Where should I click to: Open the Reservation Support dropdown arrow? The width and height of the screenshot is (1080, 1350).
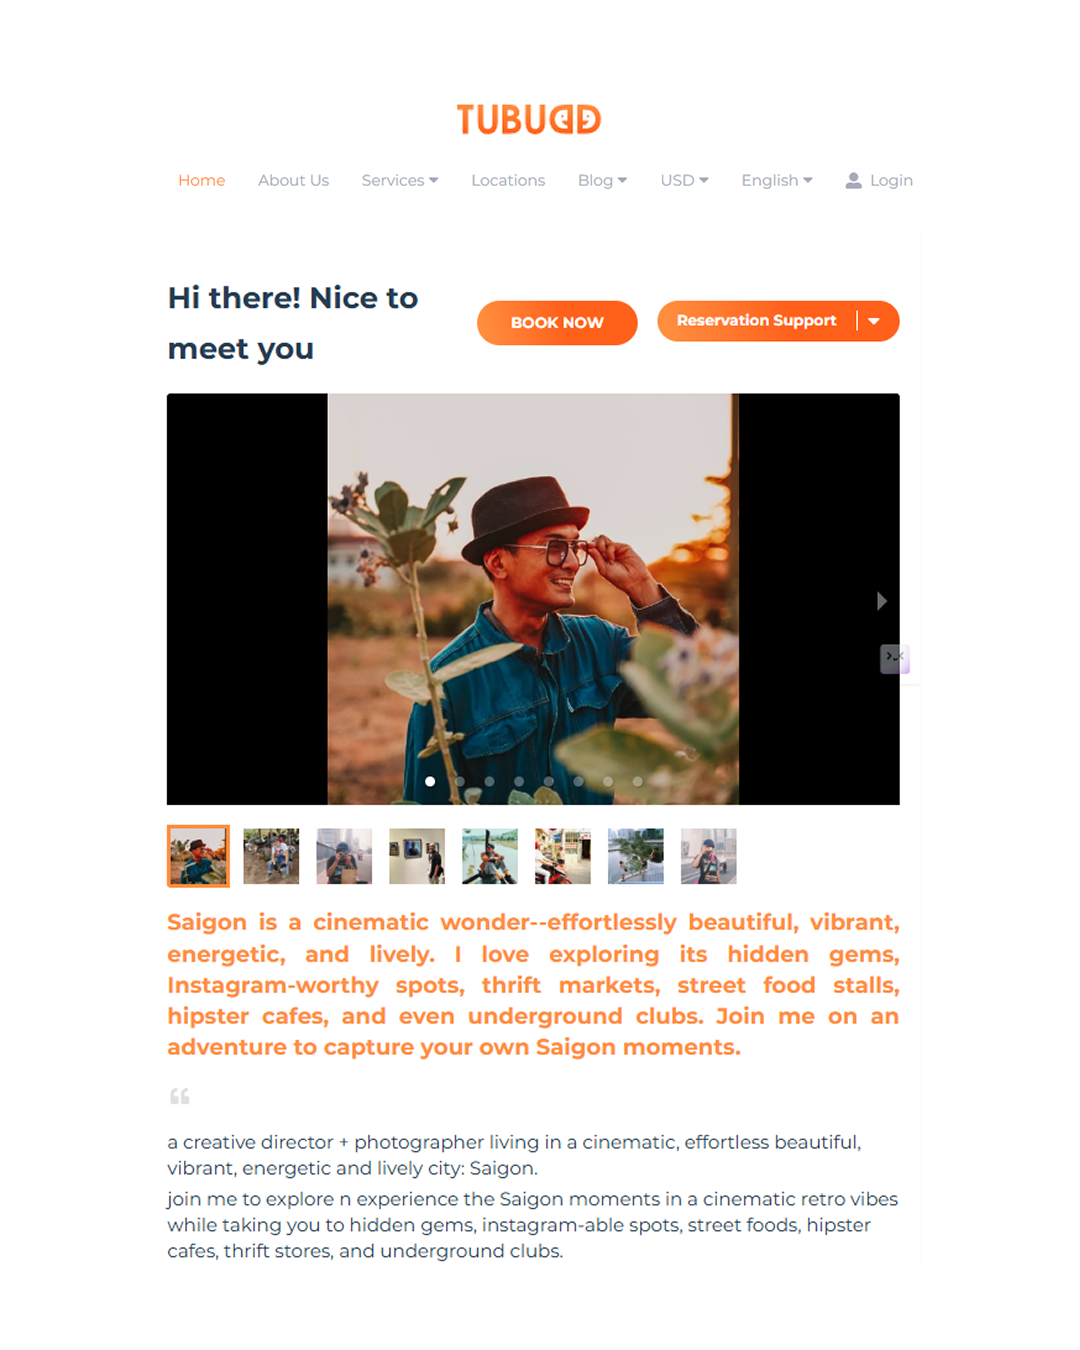coord(874,321)
